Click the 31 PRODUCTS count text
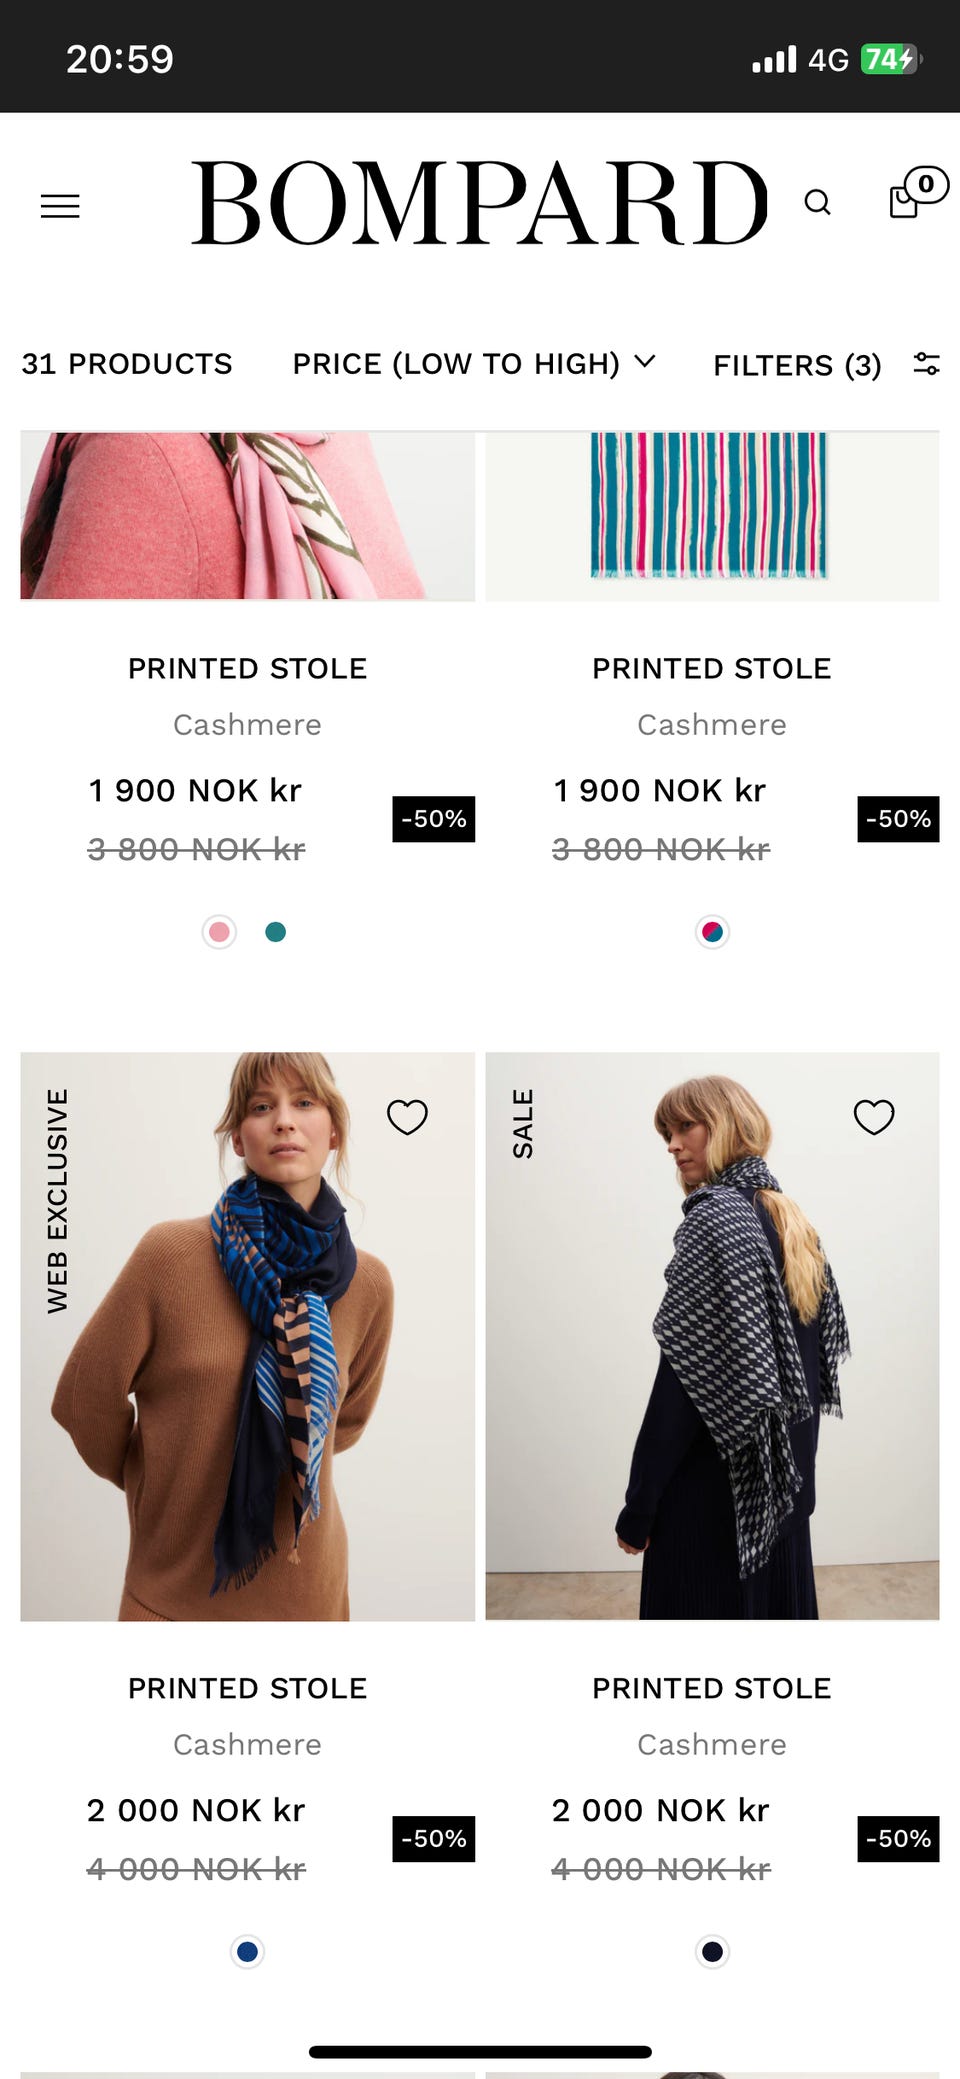960x2079 pixels. pyautogui.click(x=127, y=364)
